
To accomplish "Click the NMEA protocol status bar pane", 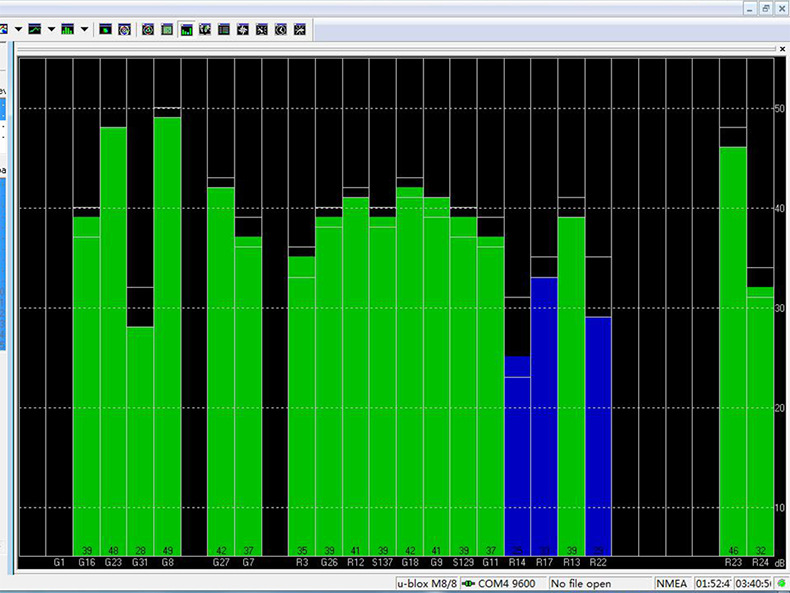I will pyautogui.click(x=671, y=583).
